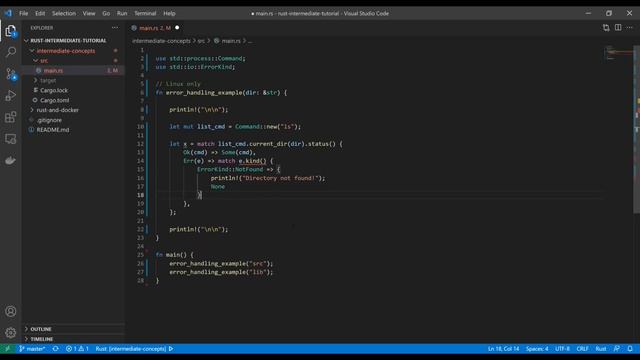This screenshot has height=360, width=640.
Task: Open README.md file
Action: tap(53, 130)
